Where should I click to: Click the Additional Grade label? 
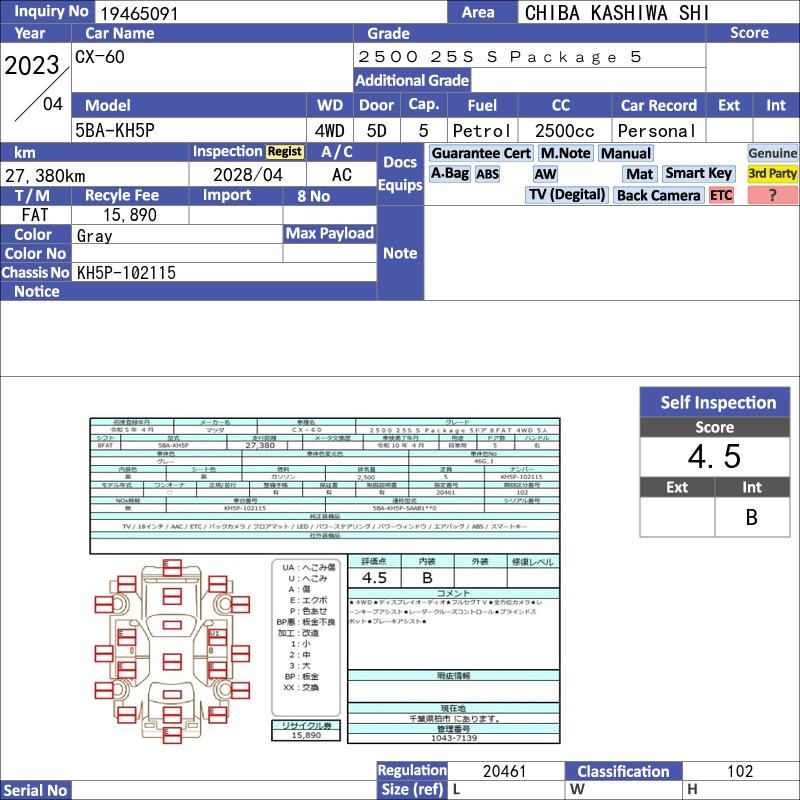[x=412, y=80]
